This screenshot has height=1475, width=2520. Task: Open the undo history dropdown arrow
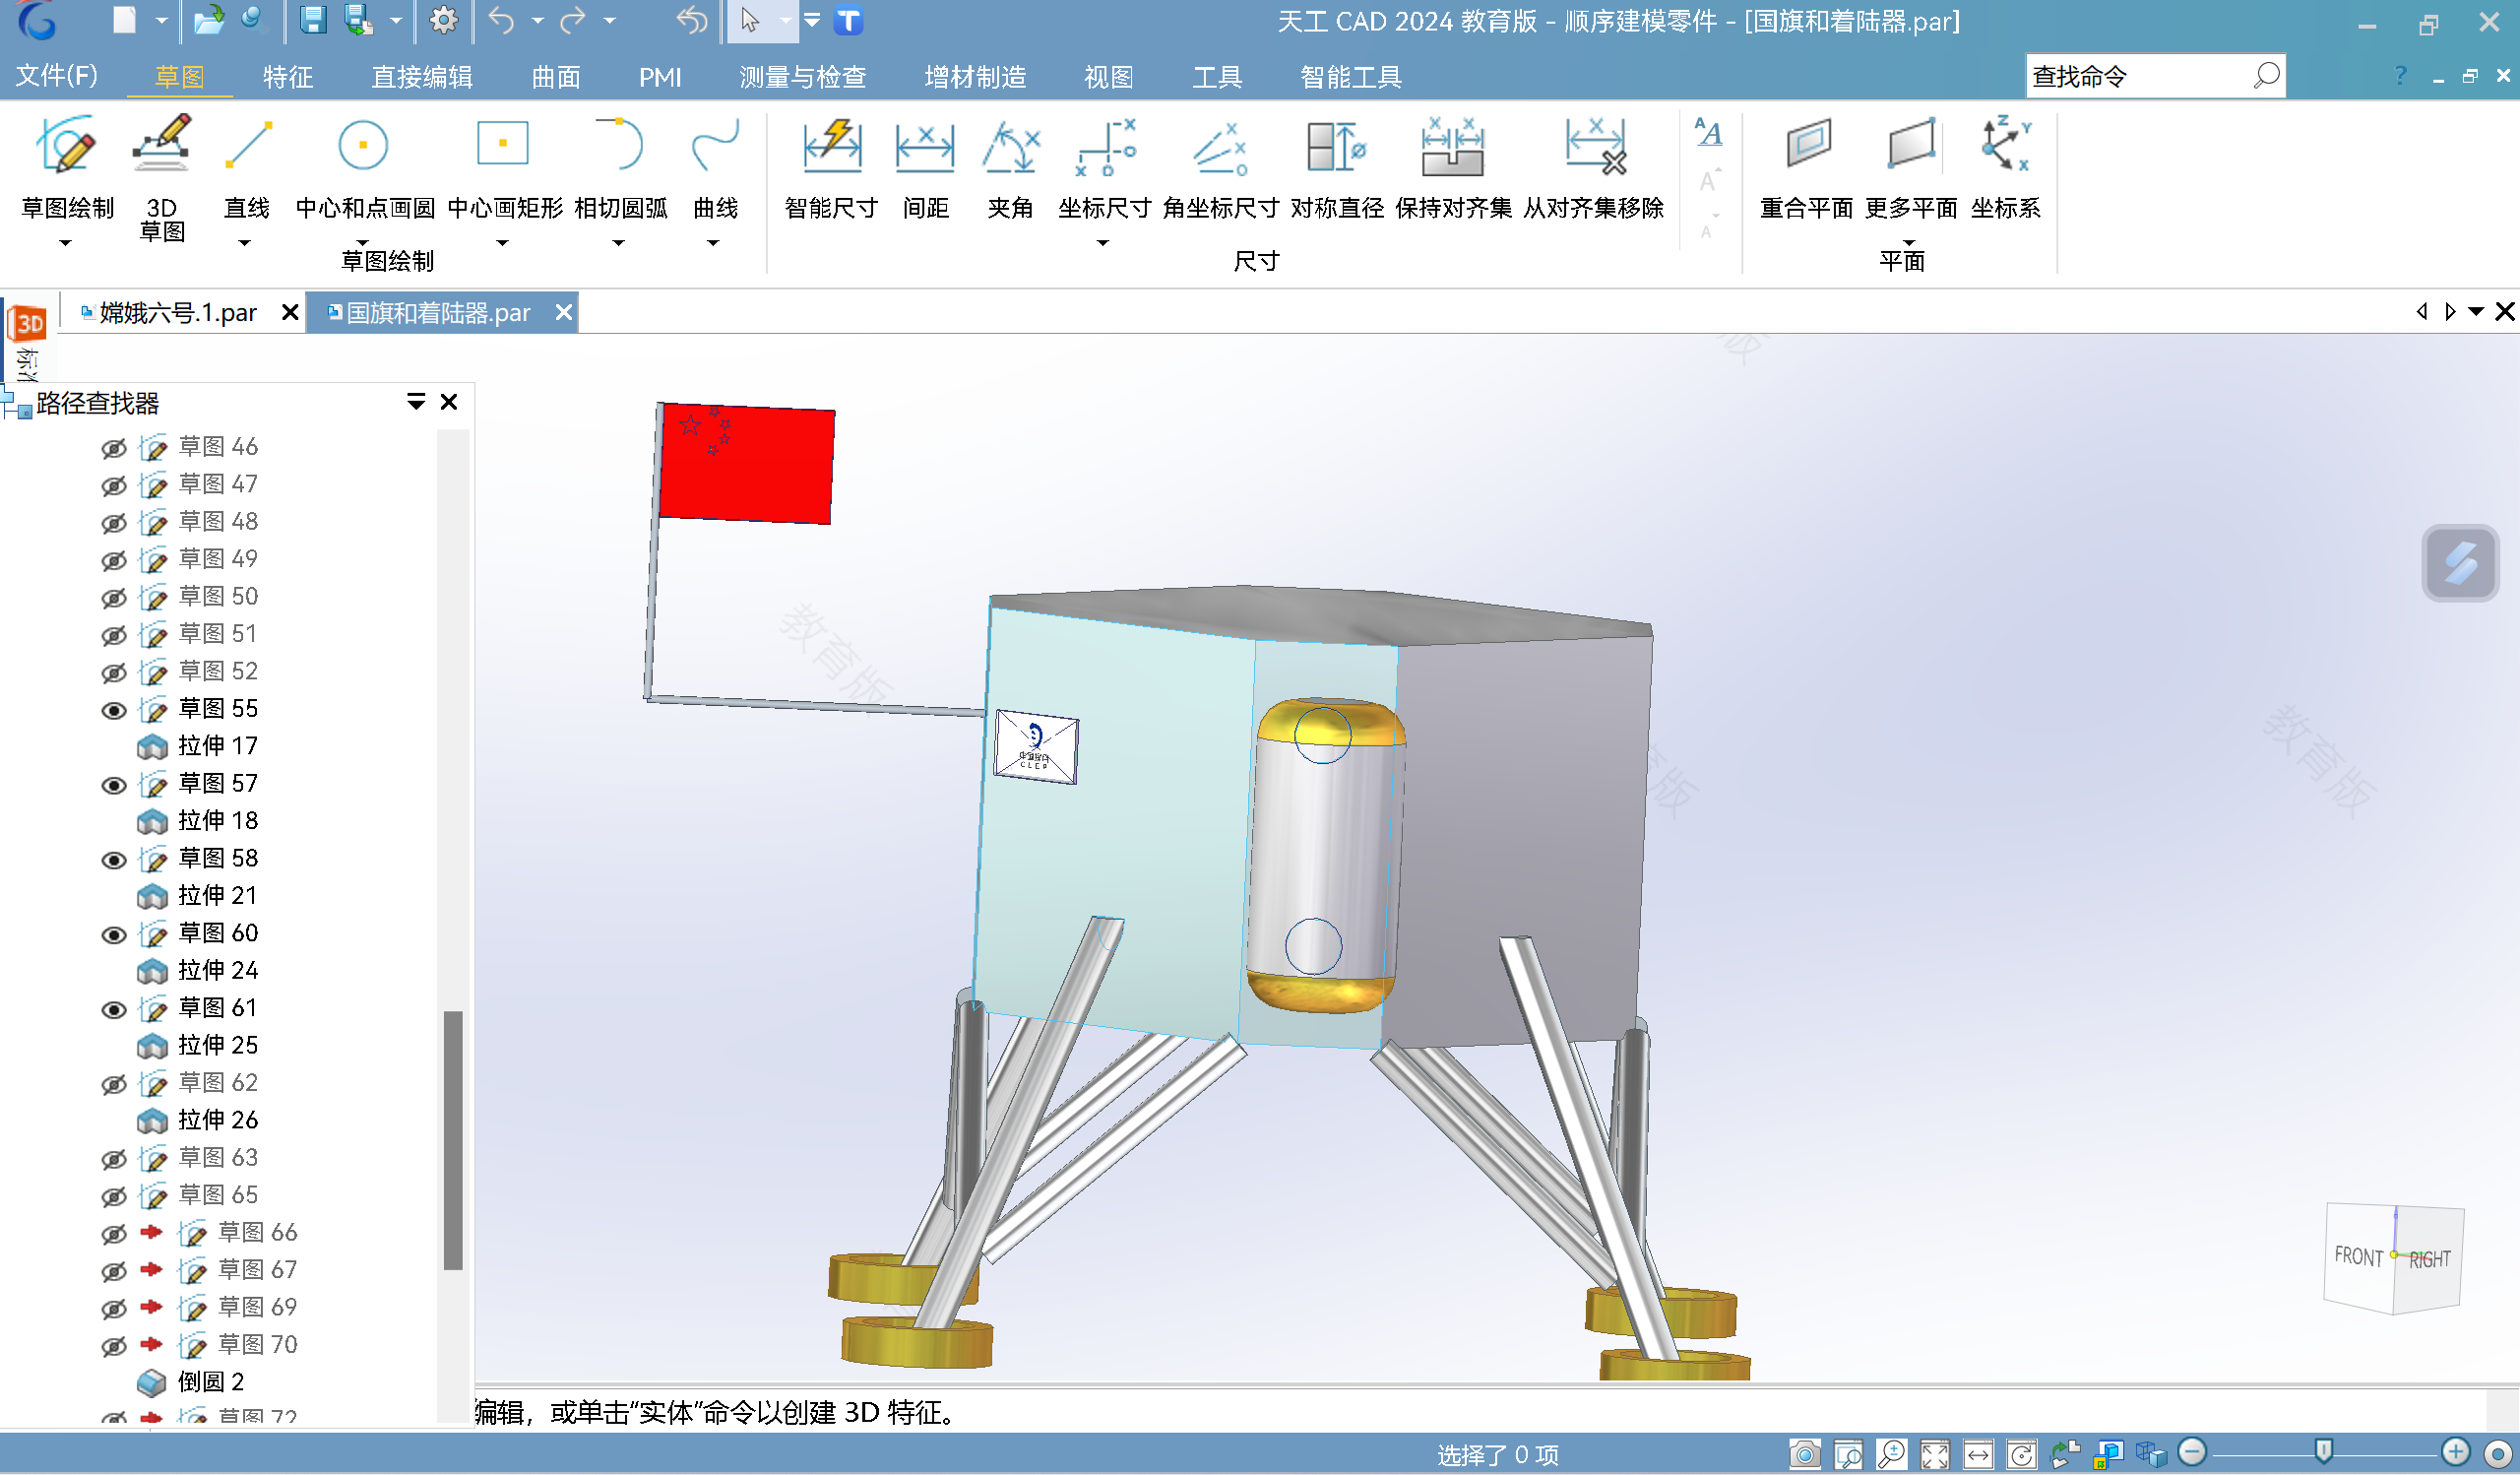537,20
